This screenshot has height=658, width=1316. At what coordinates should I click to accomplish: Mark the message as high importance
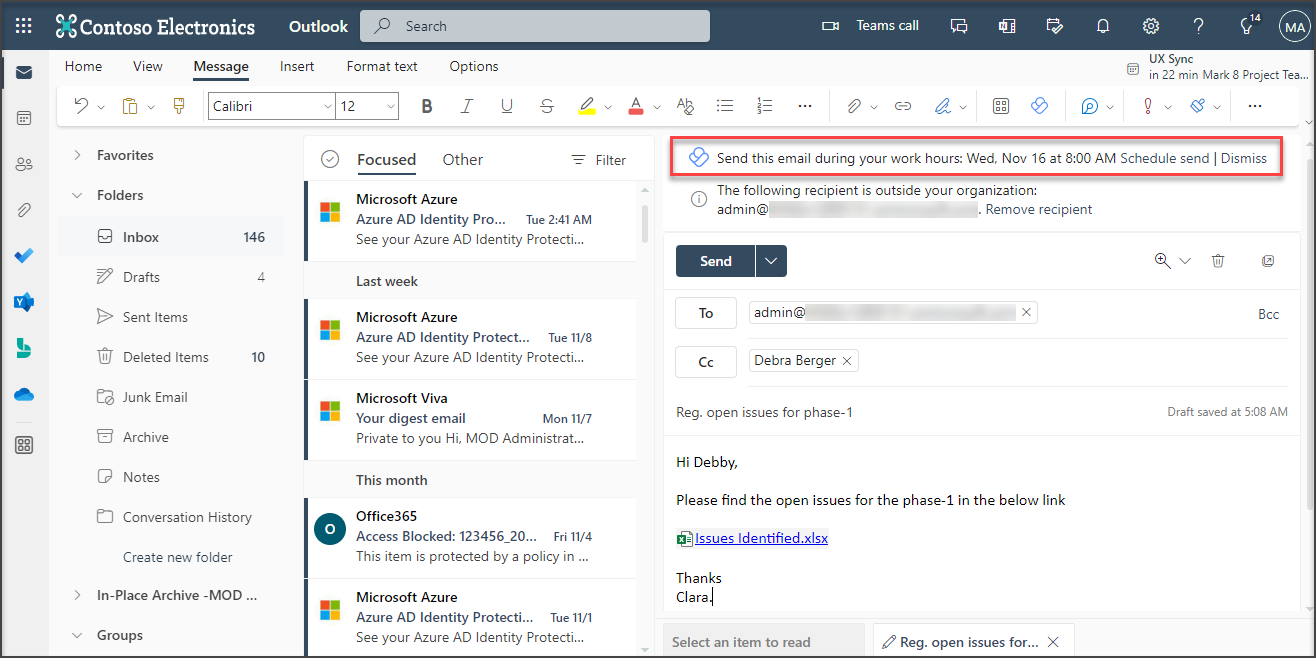coord(1149,106)
